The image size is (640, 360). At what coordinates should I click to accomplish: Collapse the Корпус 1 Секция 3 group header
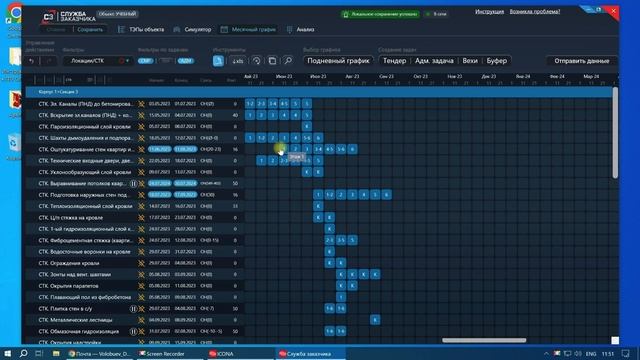[x=318, y=92]
